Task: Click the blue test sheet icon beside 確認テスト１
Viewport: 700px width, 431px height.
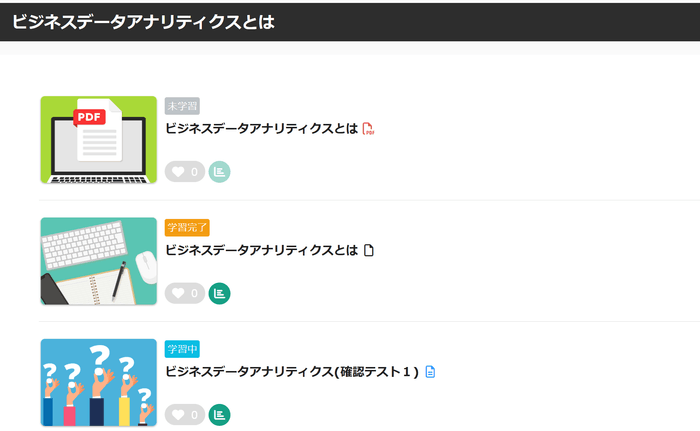Action: pos(430,372)
